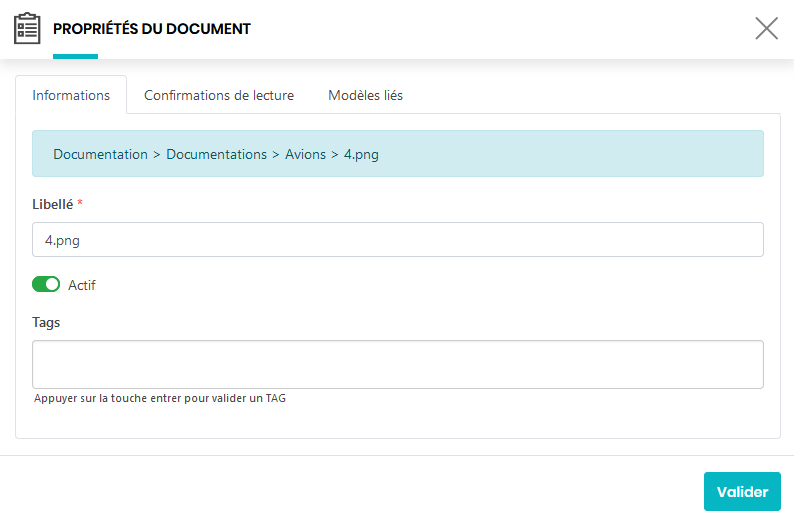Switch to the Informations tab
794x526 pixels.
(71, 96)
